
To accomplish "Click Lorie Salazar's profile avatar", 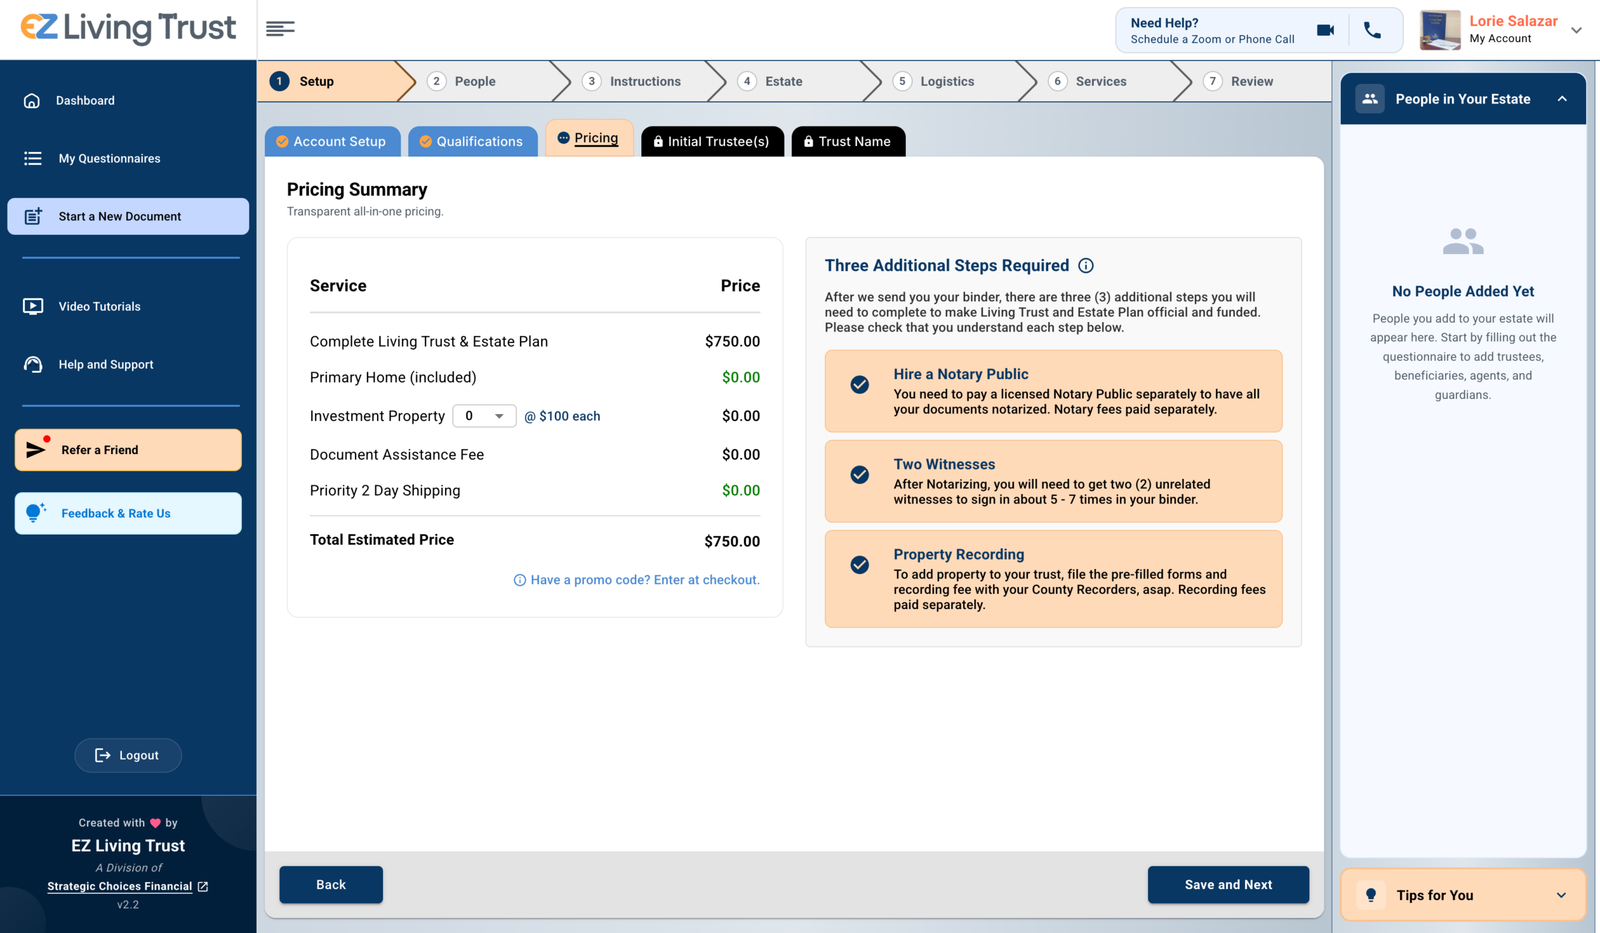I will pos(1440,30).
